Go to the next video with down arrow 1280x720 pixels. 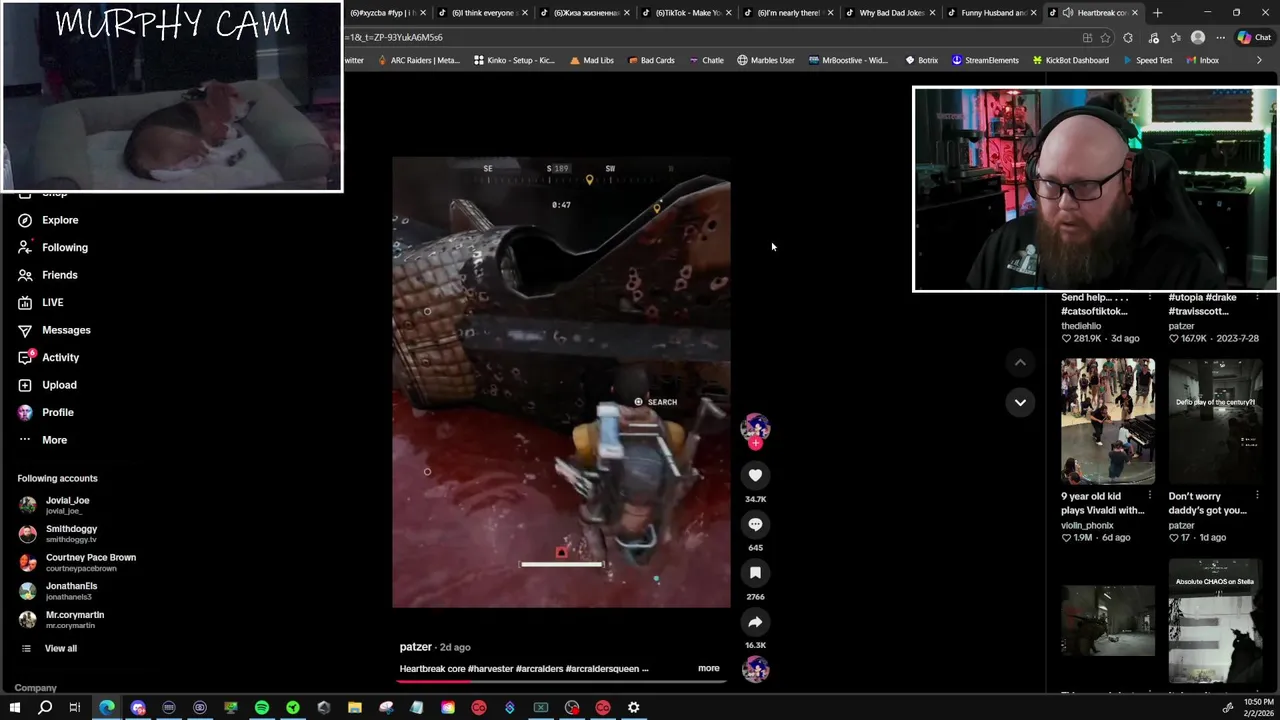[1020, 402]
